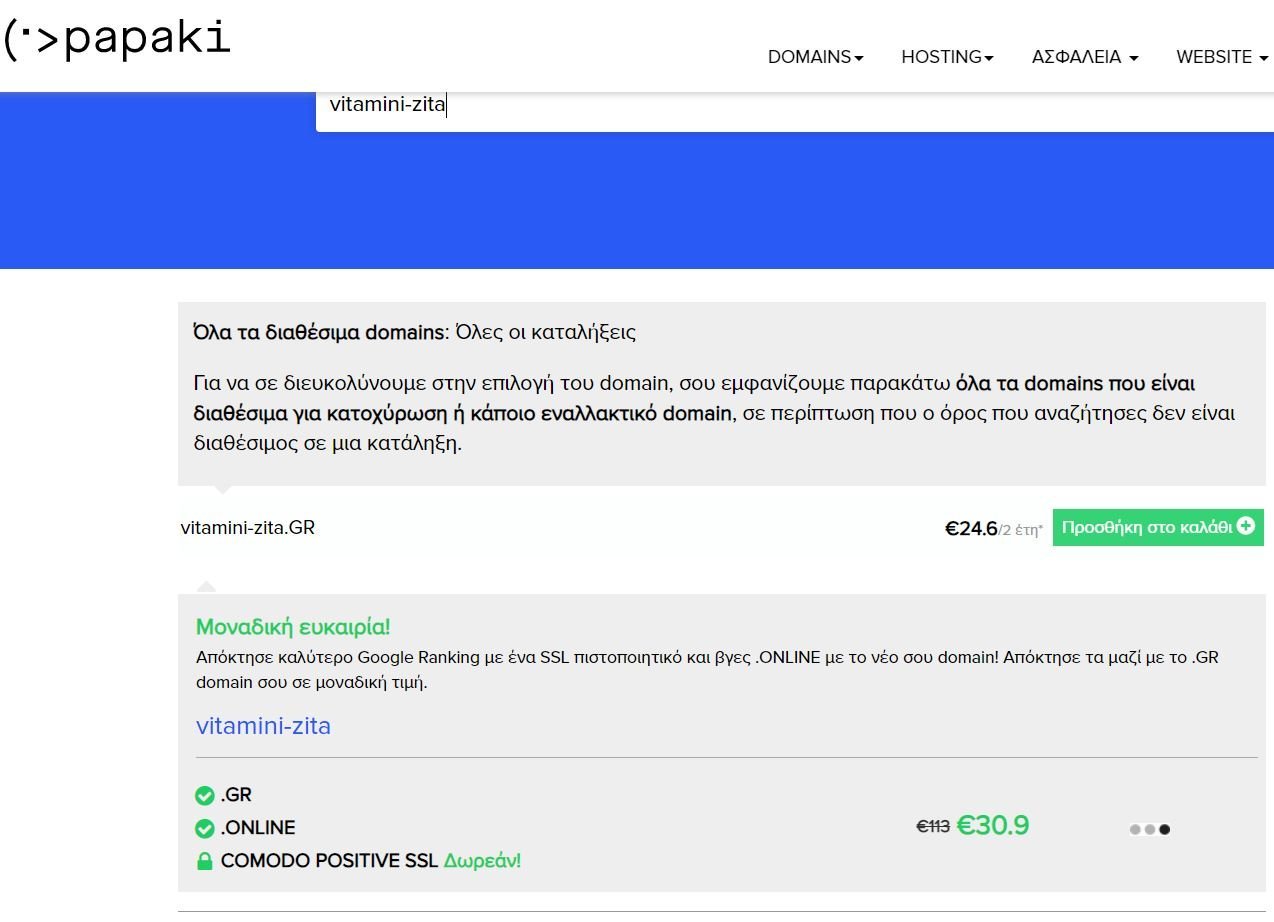Click the Μοναδική ευκαιρία! heading

[293, 627]
